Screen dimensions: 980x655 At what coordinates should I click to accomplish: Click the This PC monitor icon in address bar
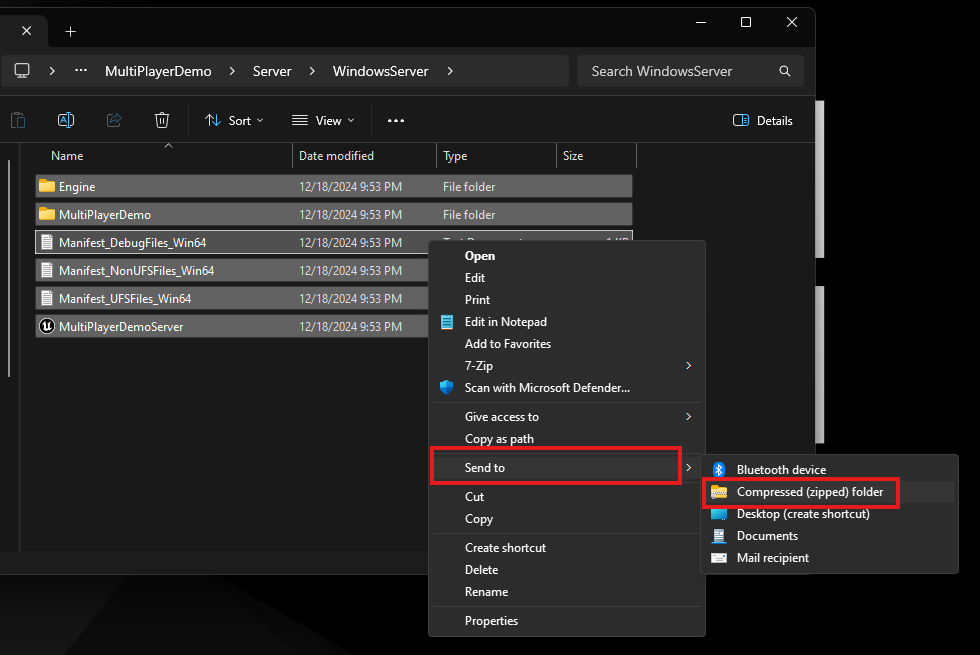(x=22, y=71)
